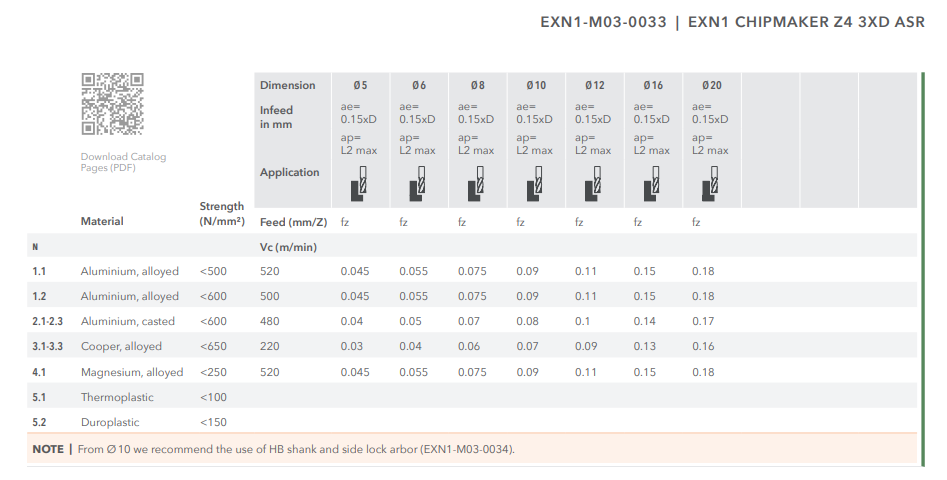
Task: Click the Ø5 application milling icon
Action: pos(358,185)
